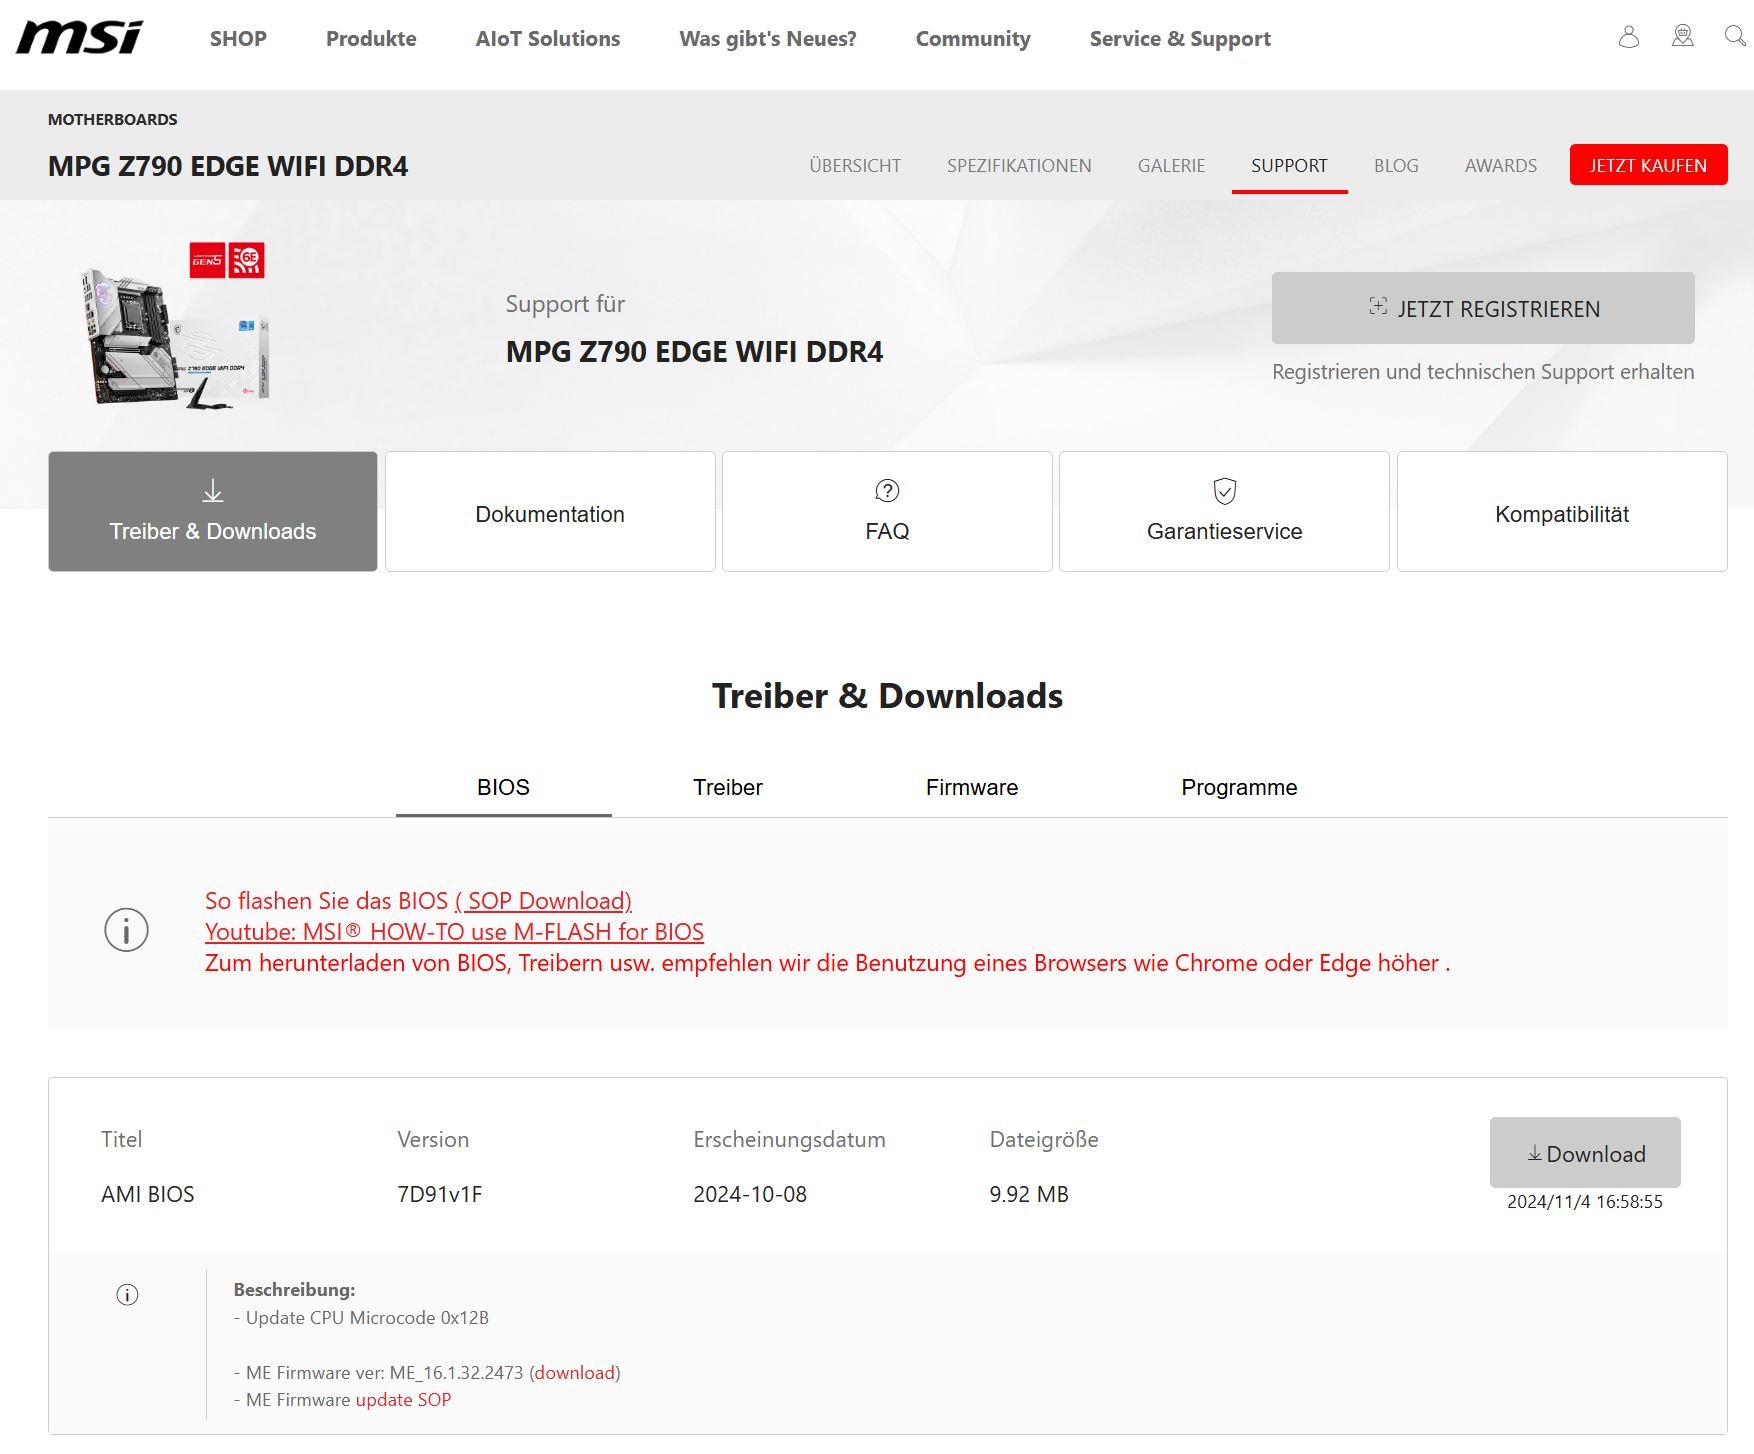Switch to the Firmware sub-tab
Screen dimensions: 1754x1454
click(972, 788)
